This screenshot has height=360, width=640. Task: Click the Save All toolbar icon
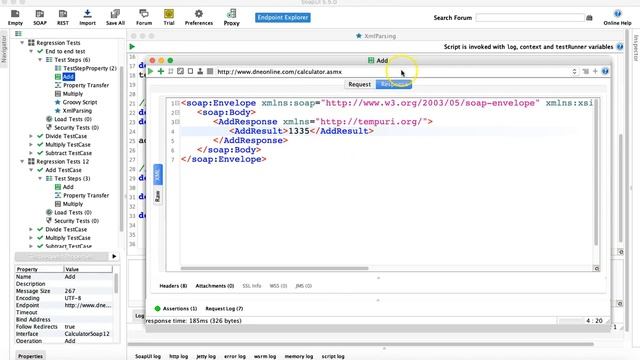[115, 18]
